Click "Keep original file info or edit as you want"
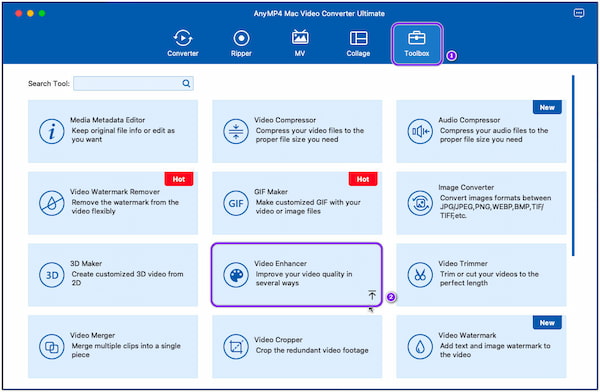The height and width of the screenshot is (392, 600). point(123,135)
